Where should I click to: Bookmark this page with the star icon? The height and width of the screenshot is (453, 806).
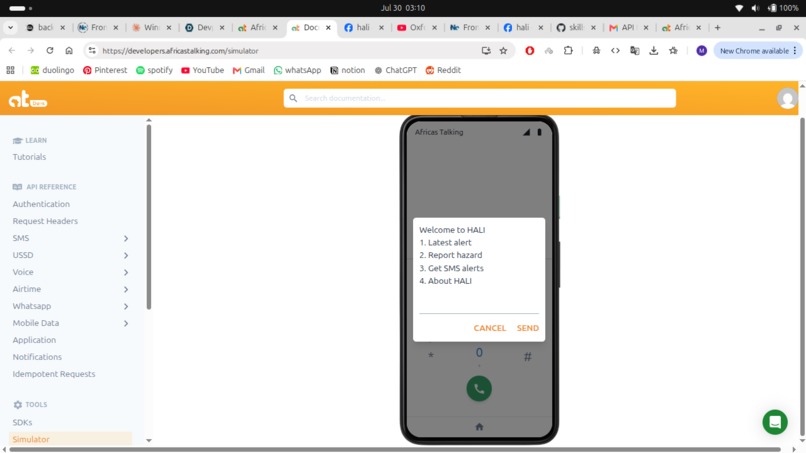503,50
